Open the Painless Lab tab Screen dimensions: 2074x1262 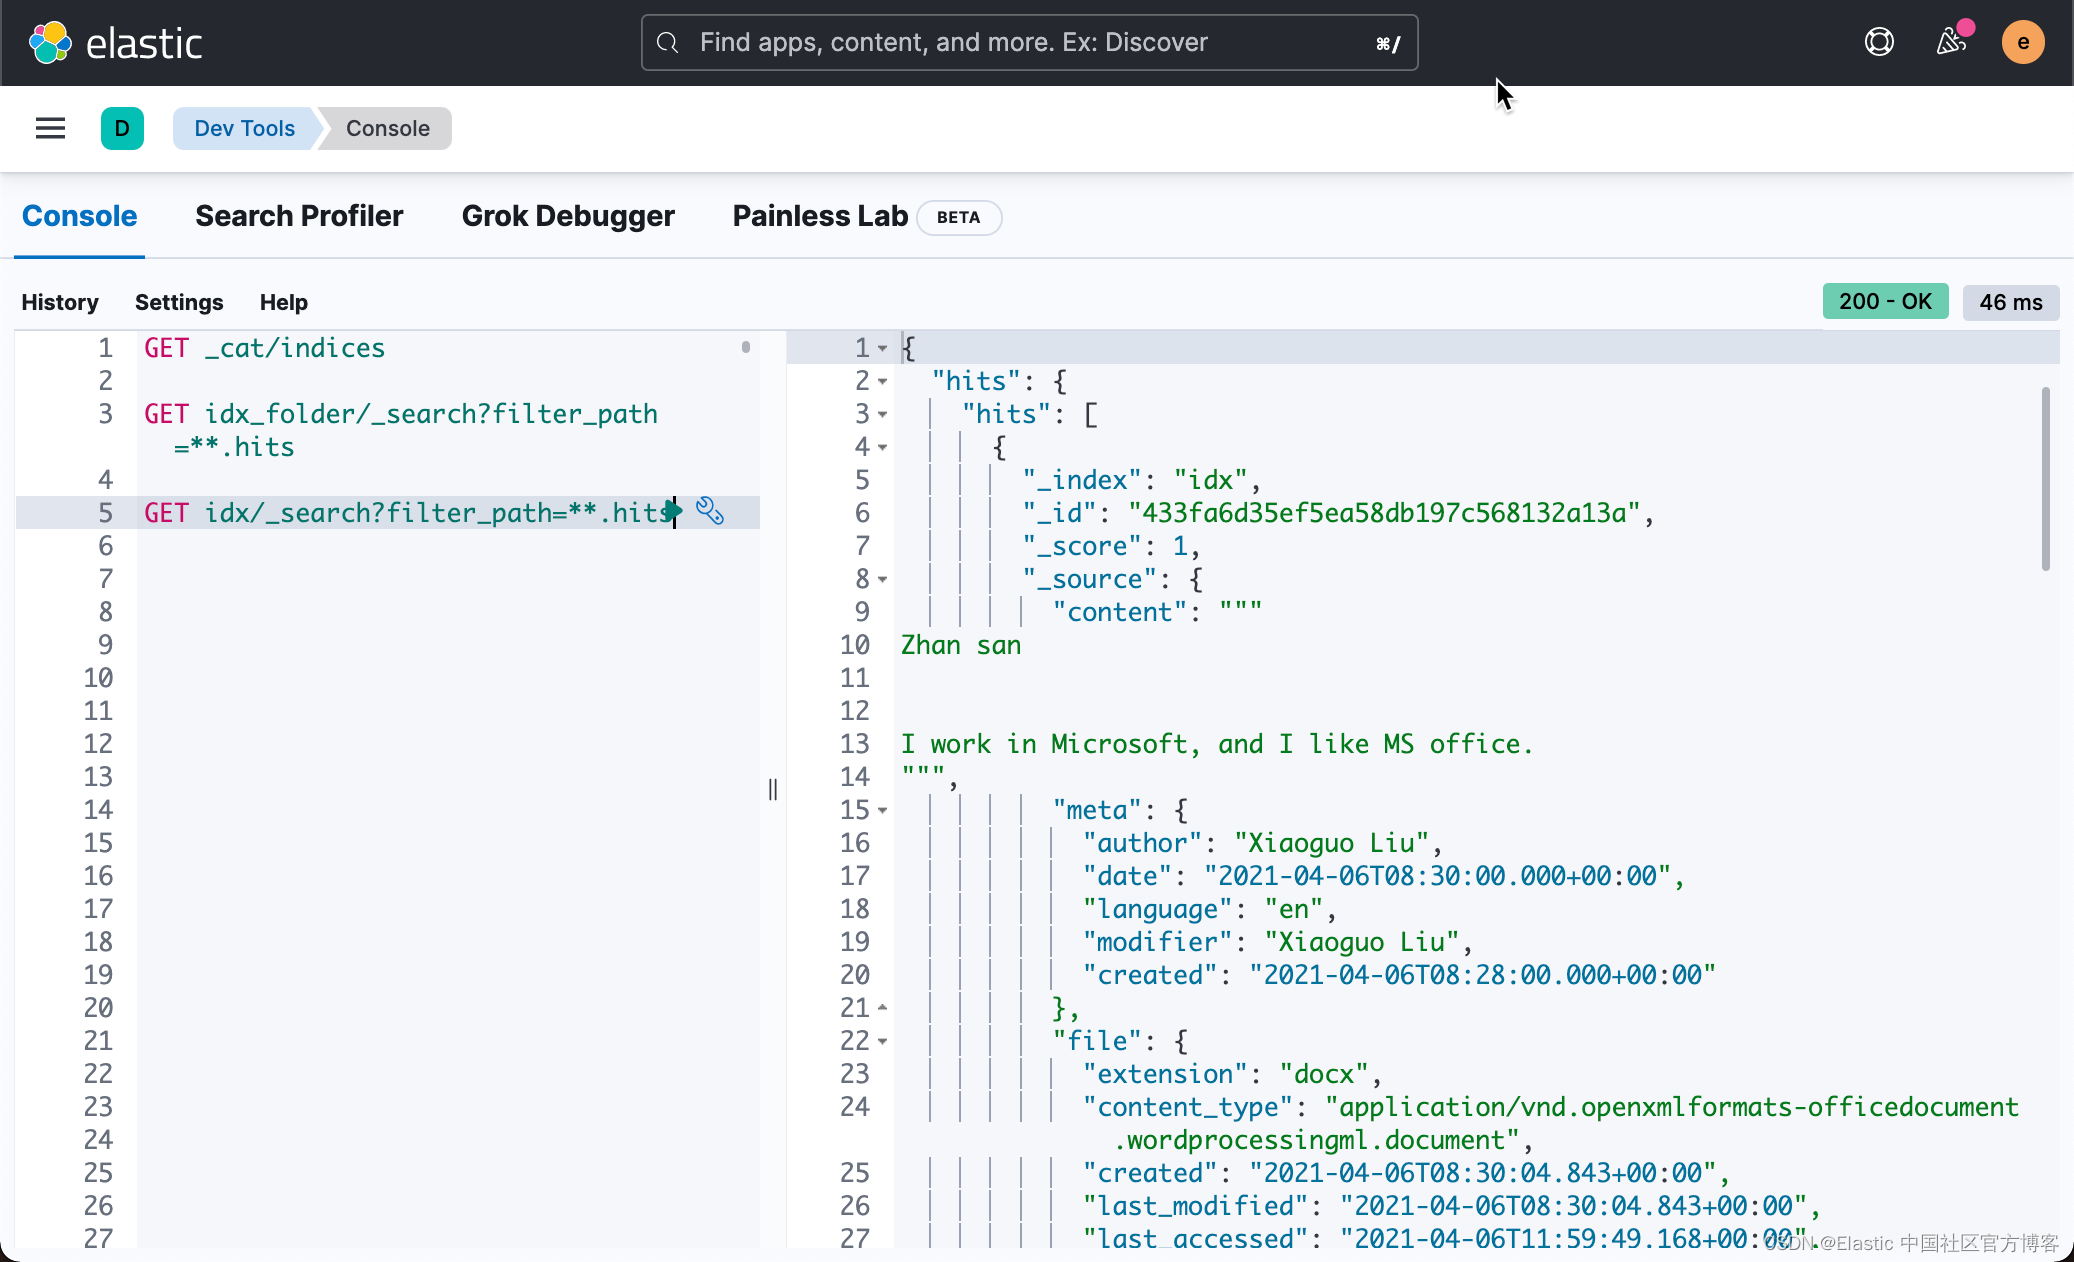(819, 216)
